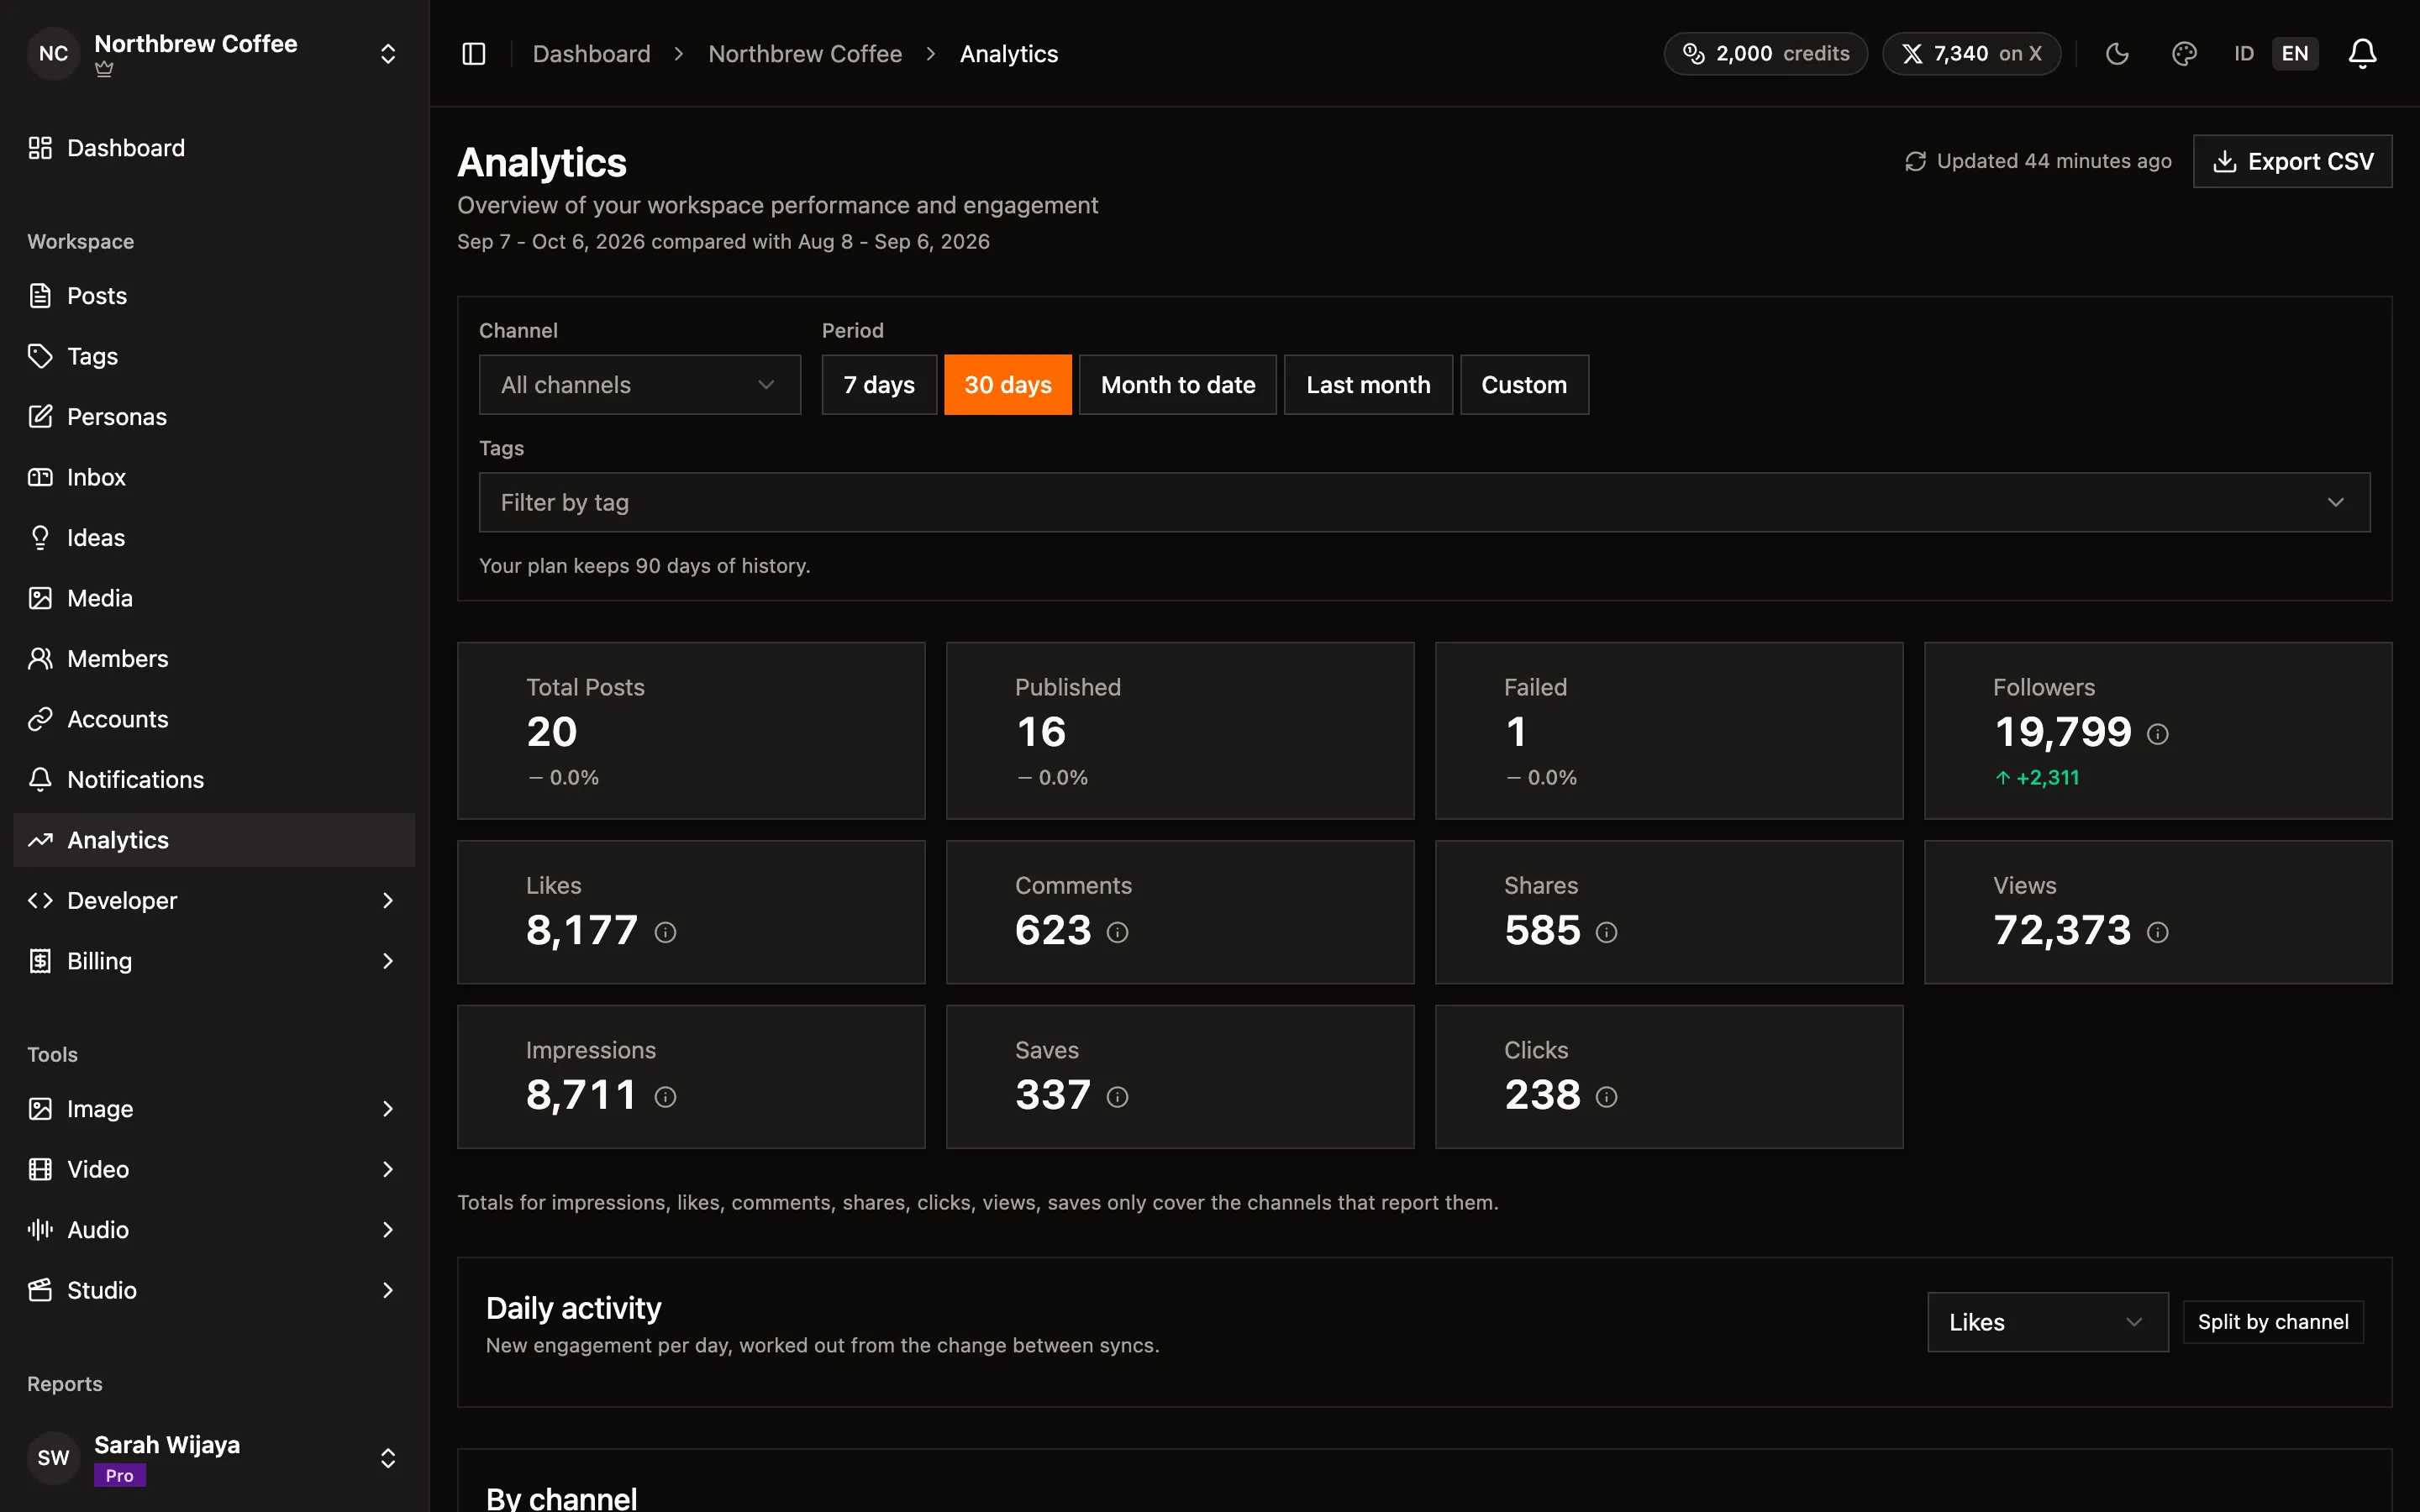Expand the Image tools section
This screenshot has width=2420, height=1512.
click(214, 1109)
